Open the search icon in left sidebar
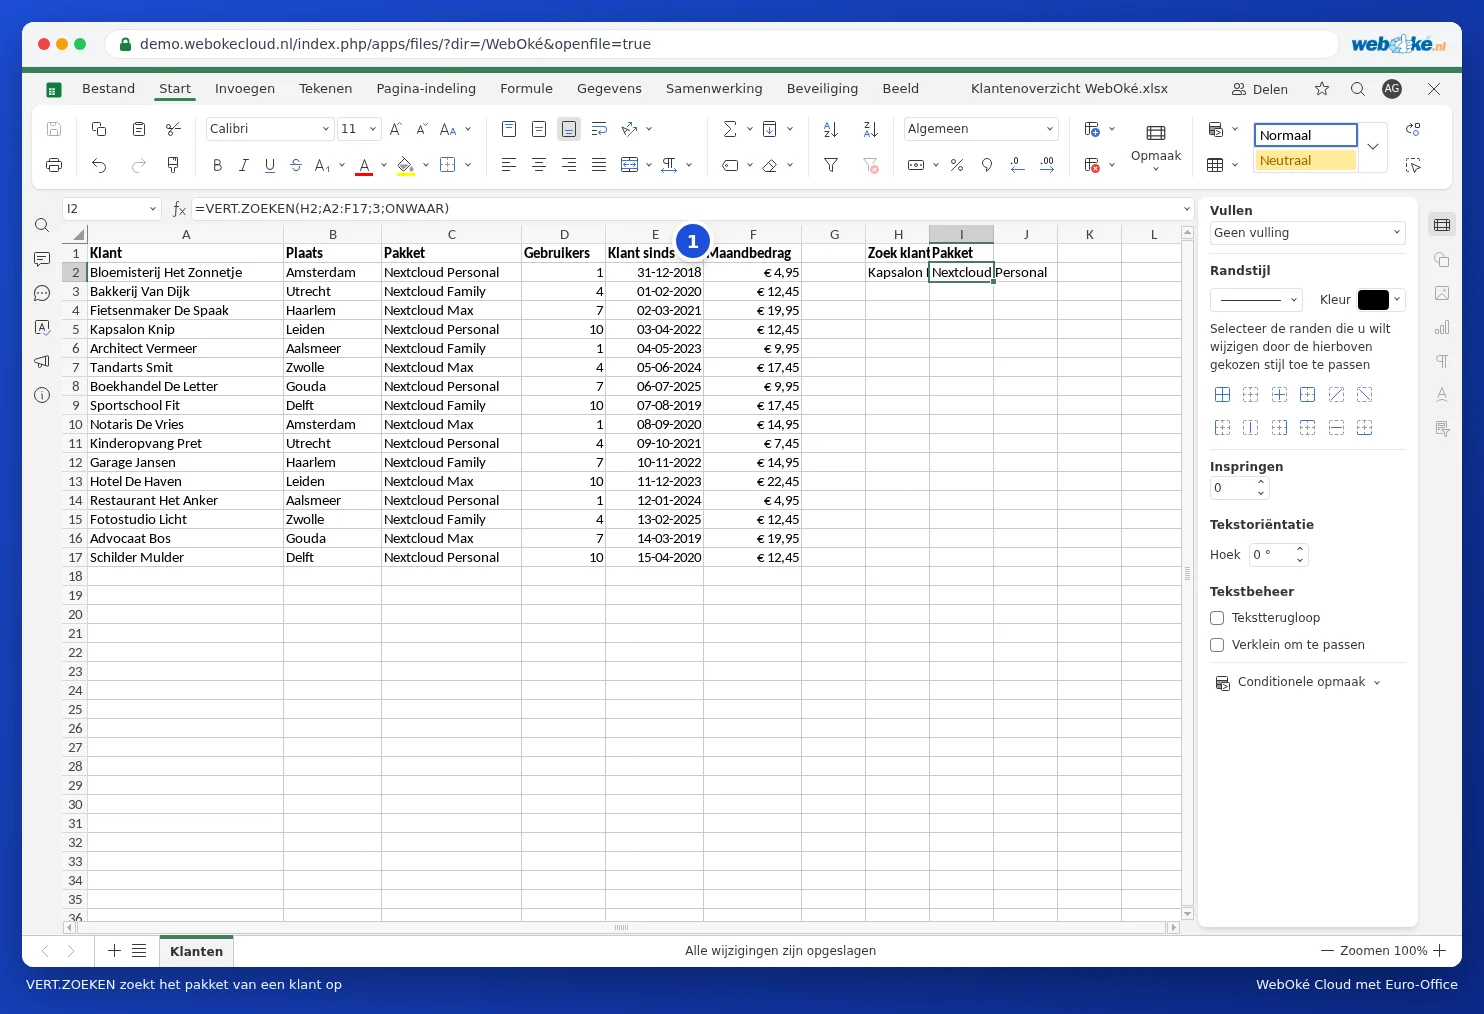The image size is (1484, 1014). click(x=42, y=226)
